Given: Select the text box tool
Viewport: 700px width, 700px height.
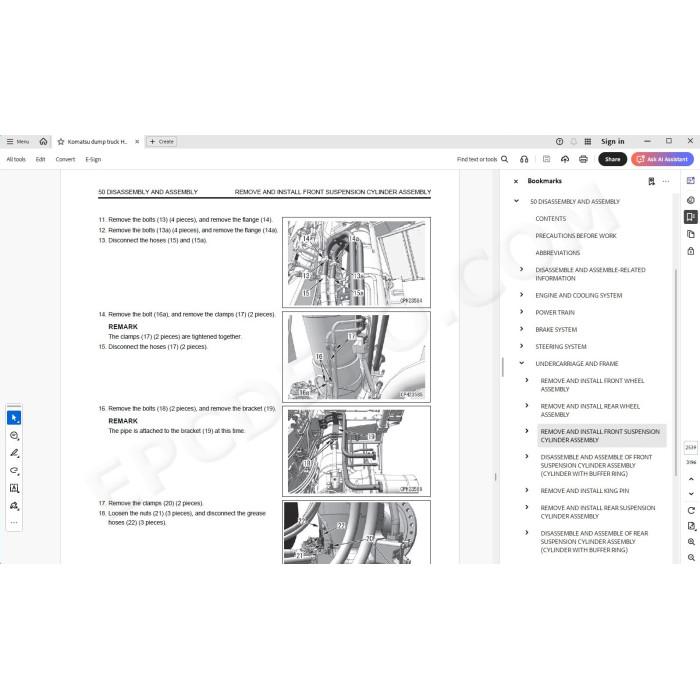Looking at the screenshot, I should click(14, 488).
